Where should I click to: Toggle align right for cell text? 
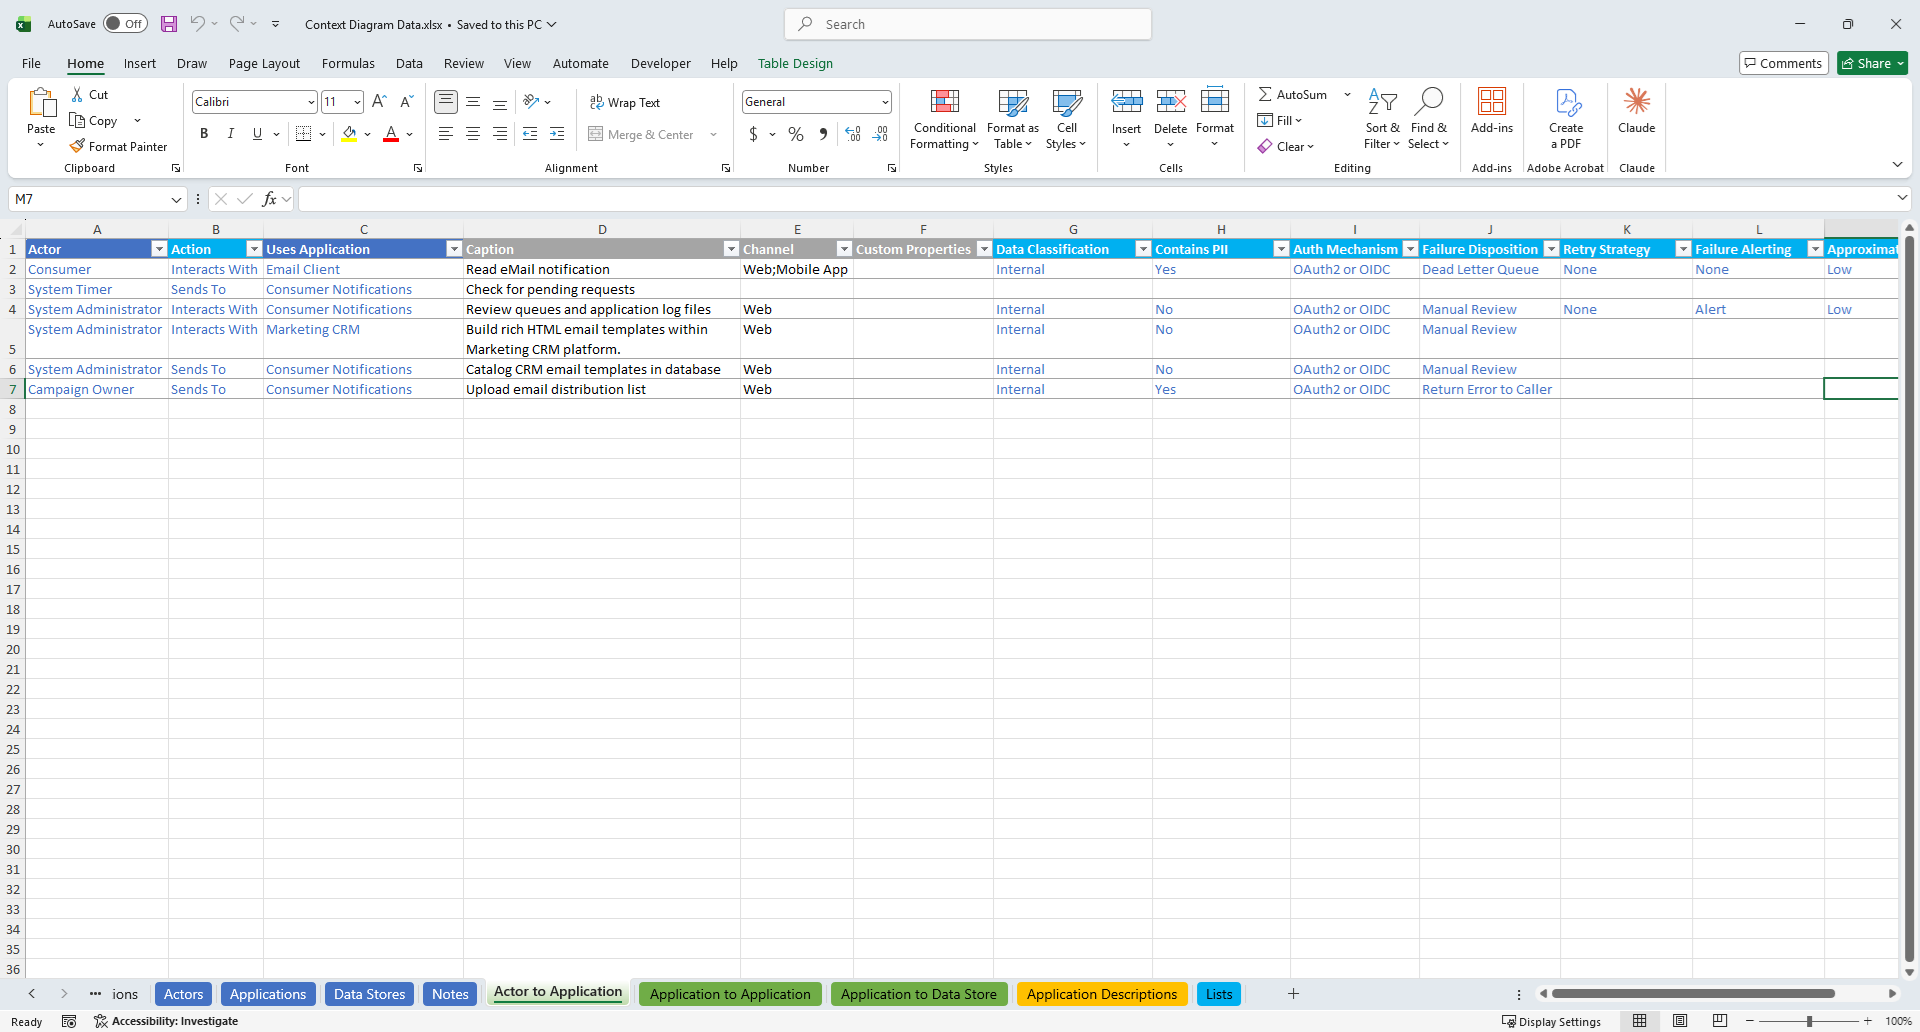(500, 134)
